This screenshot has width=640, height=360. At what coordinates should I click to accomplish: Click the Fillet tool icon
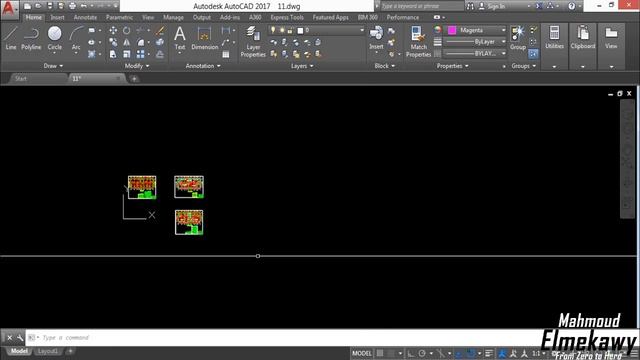point(140,42)
